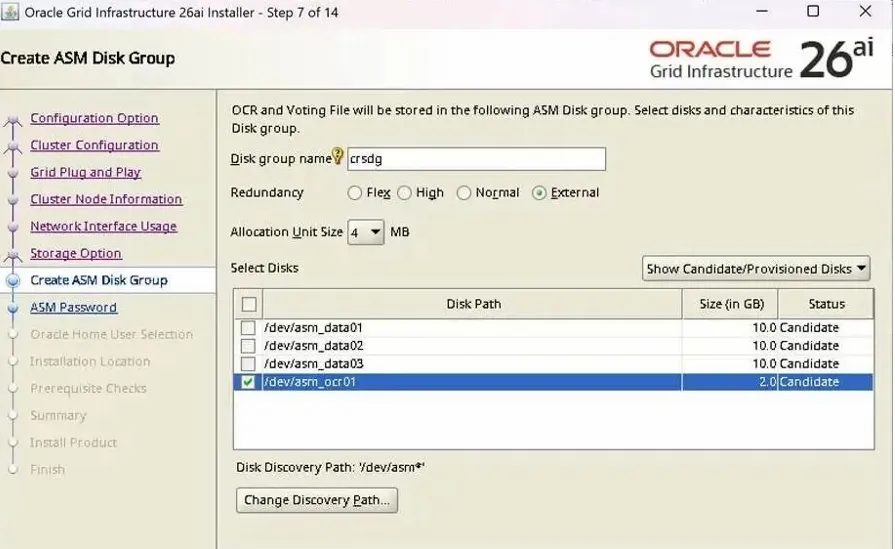Viewport: 895px width, 549px height.
Task: Click the Candidate status of asm_data02
Action: (809, 346)
